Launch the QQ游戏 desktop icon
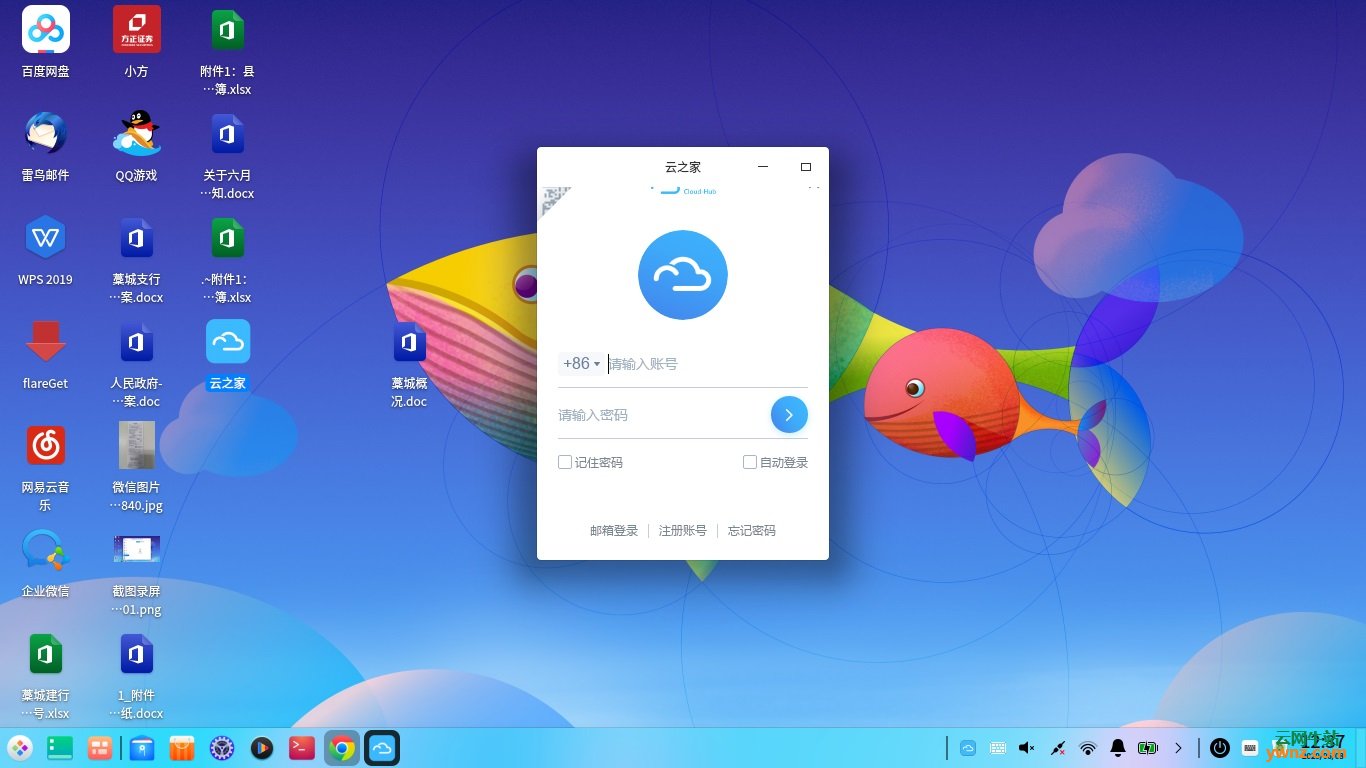The width and height of the screenshot is (1366, 768). pos(137,146)
